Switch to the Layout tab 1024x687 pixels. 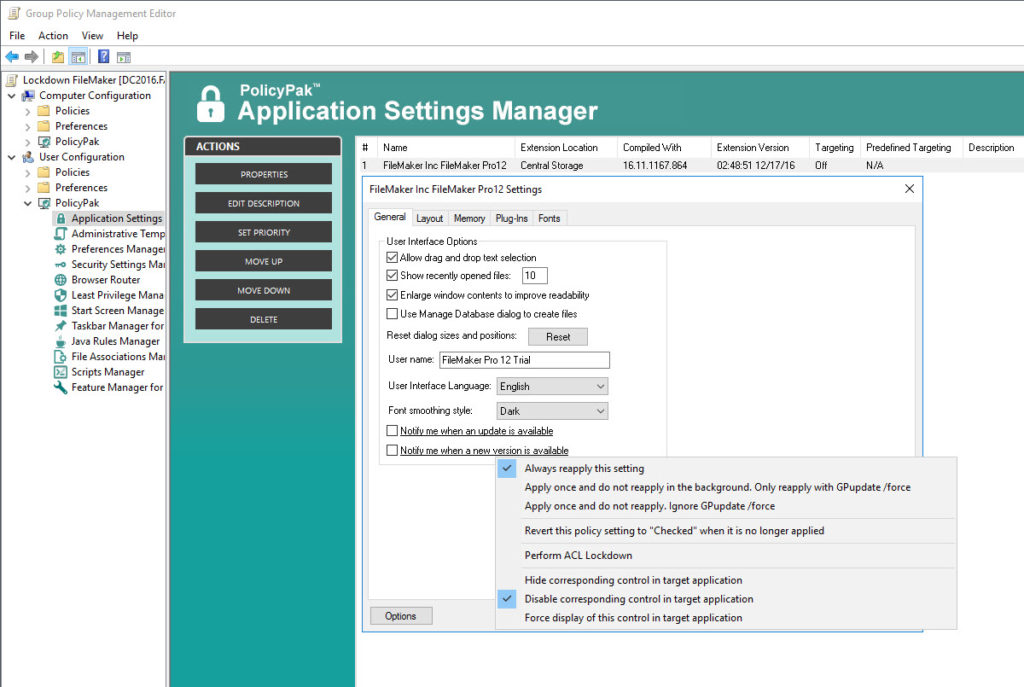pos(429,218)
